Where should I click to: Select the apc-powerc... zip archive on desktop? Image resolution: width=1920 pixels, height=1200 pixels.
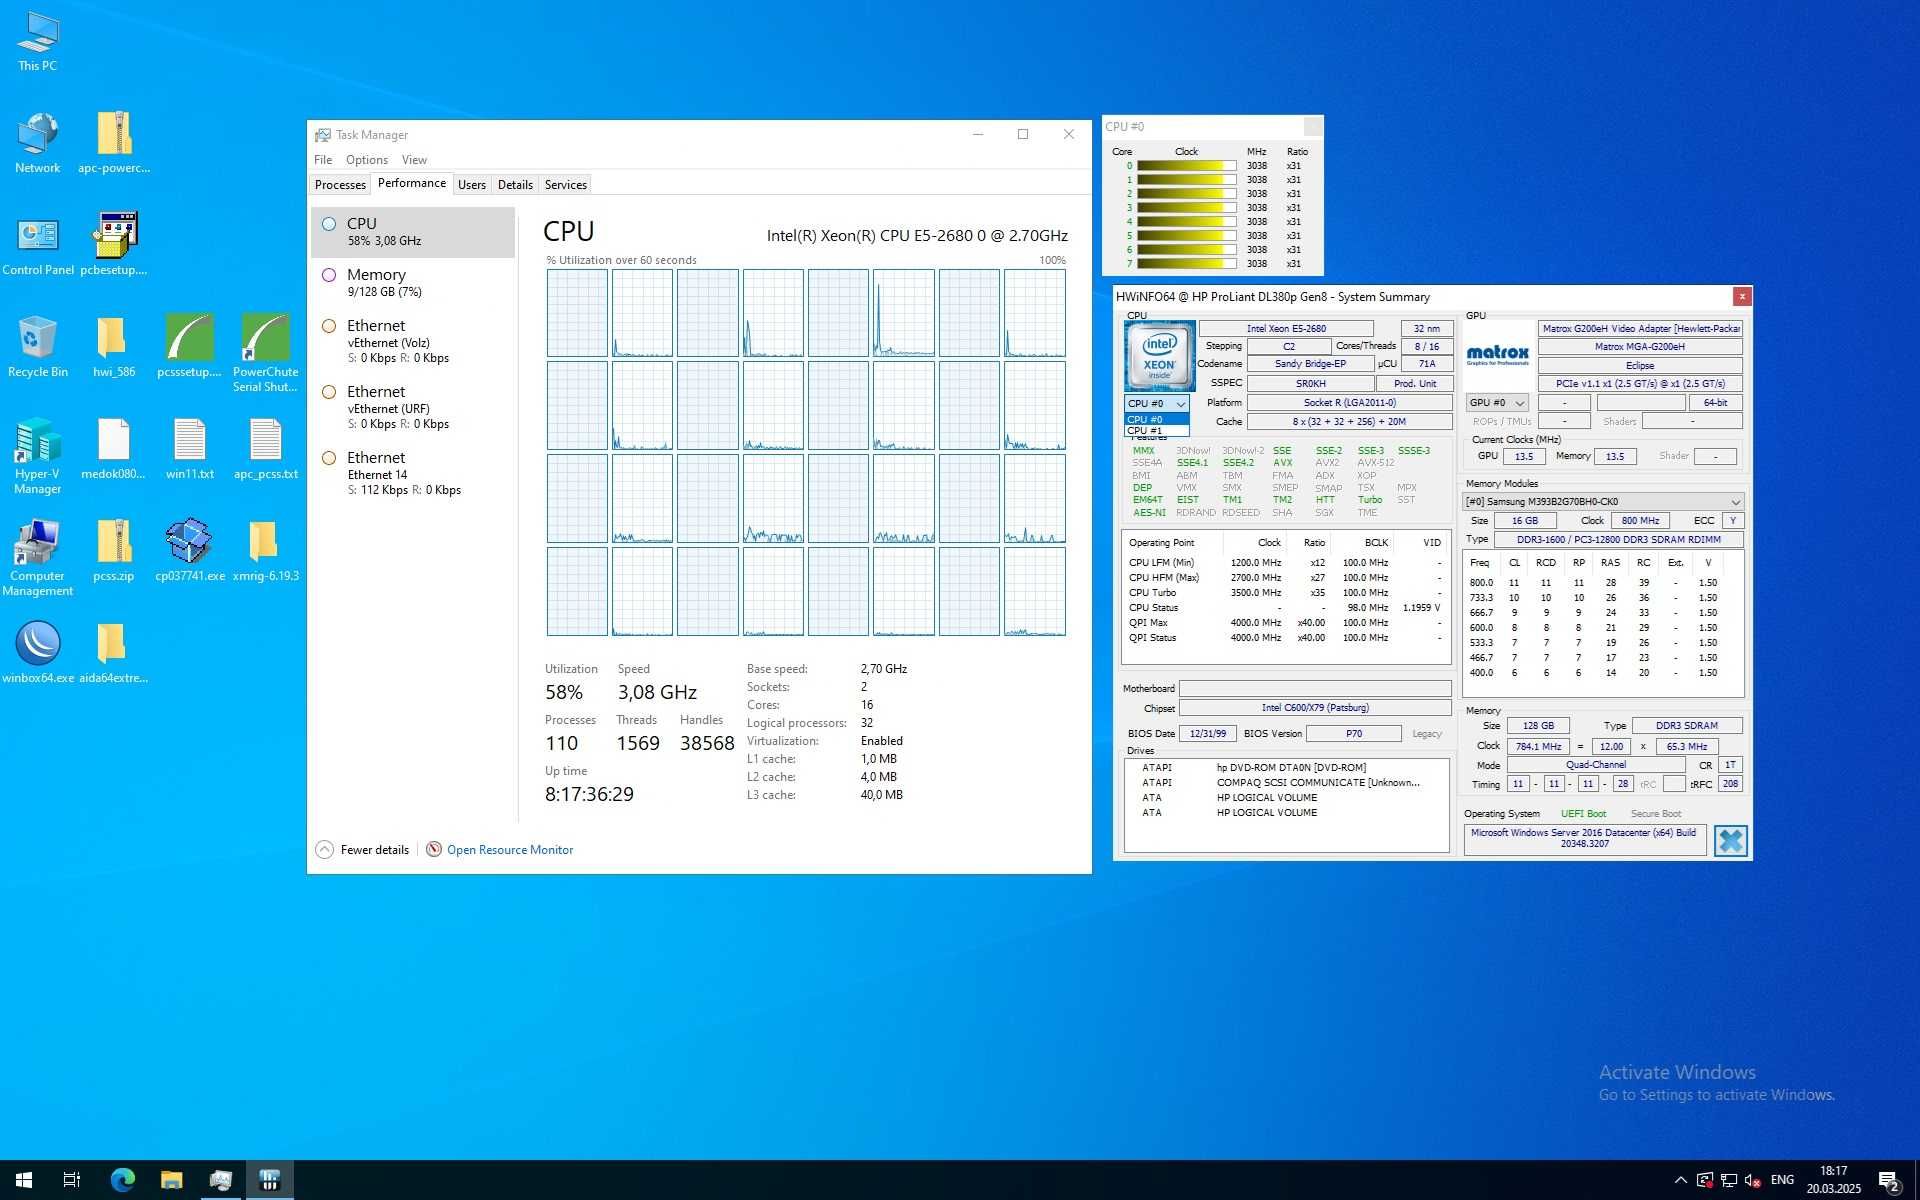[x=114, y=143]
